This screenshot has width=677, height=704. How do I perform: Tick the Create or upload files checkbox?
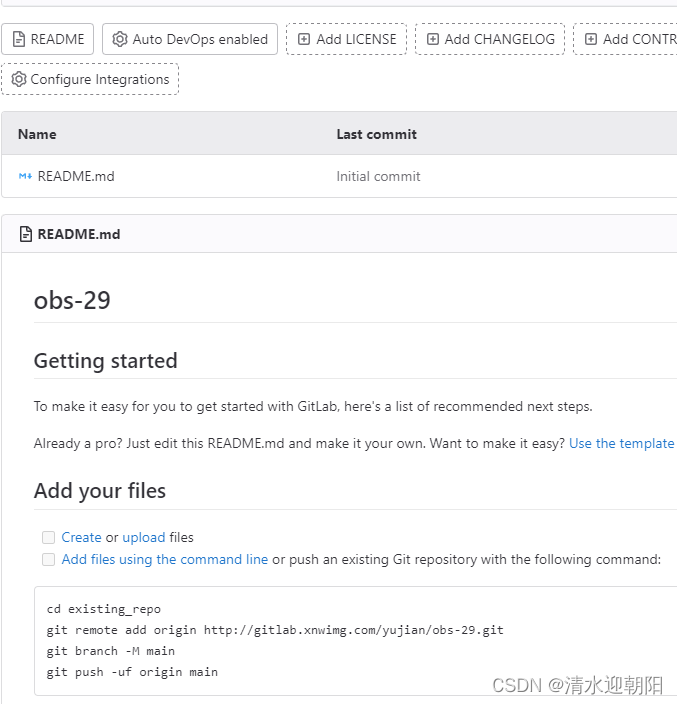point(48,537)
